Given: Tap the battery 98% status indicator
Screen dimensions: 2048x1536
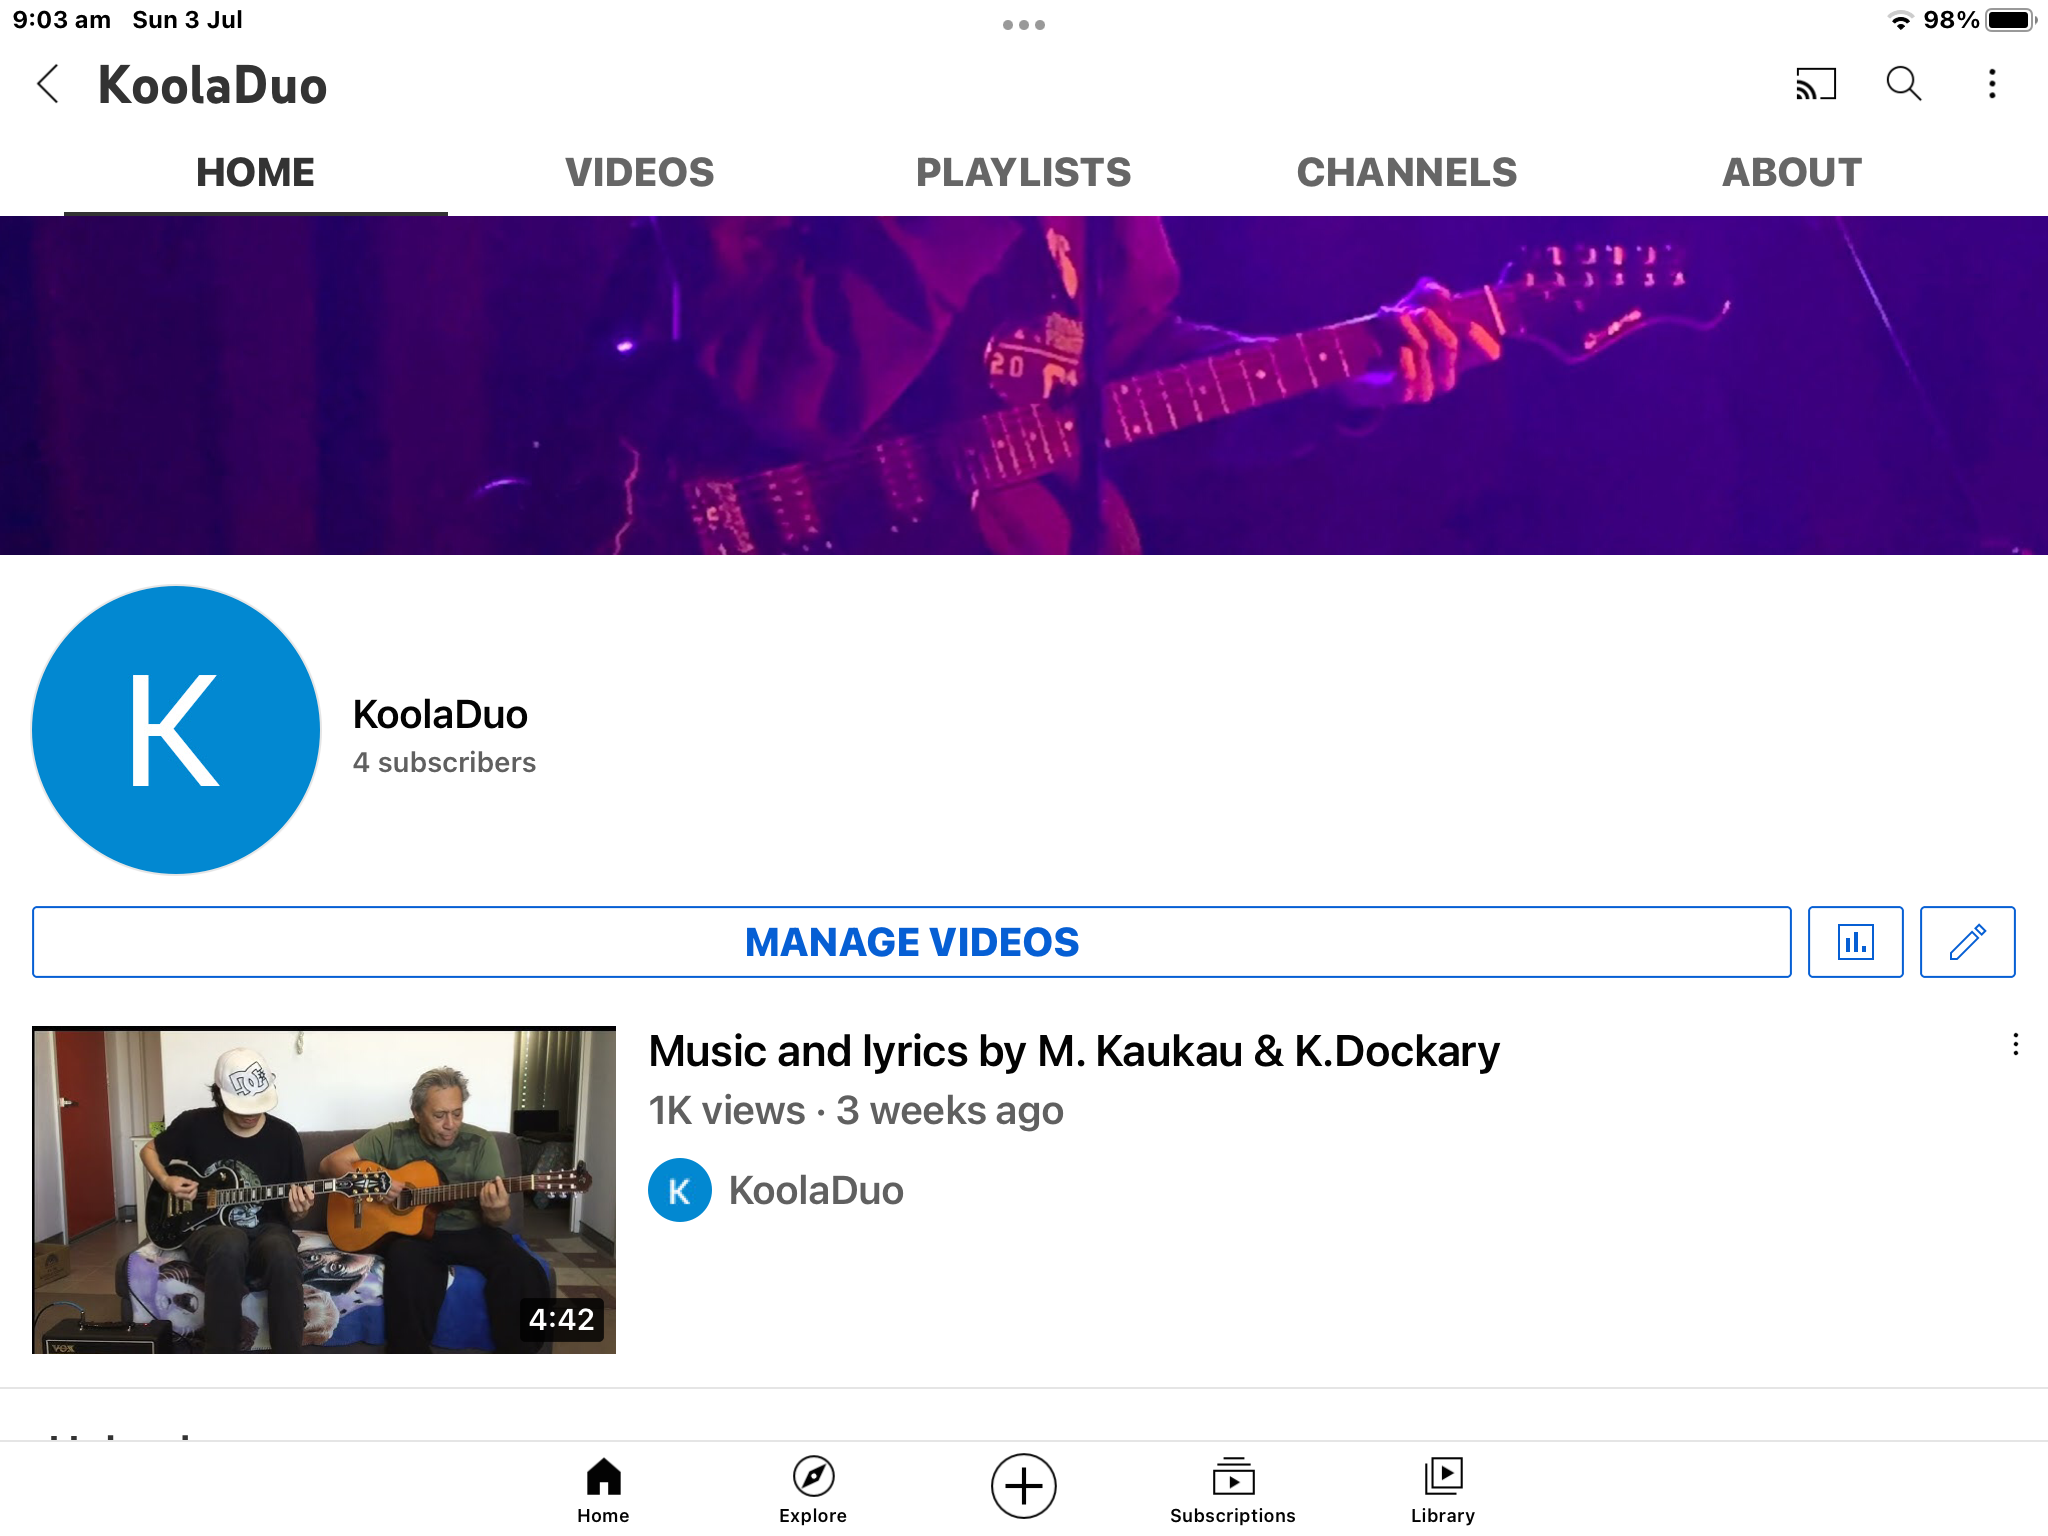Looking at the screenshot, I should 1980,20.
